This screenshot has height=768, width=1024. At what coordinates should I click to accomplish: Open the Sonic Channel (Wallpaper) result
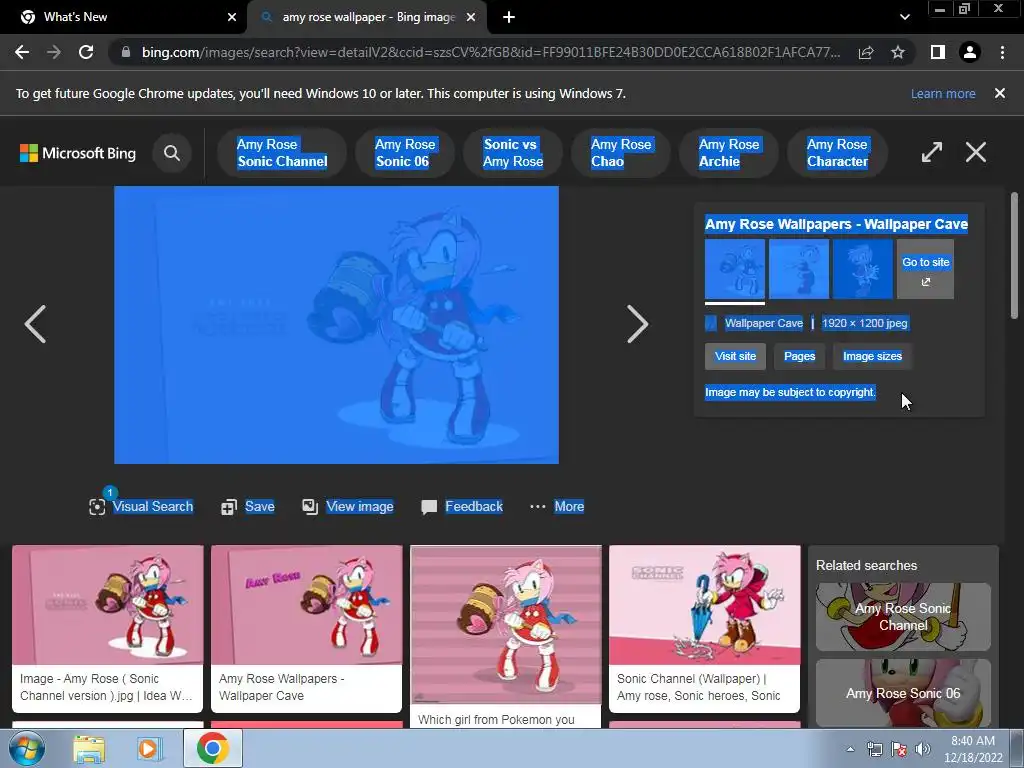click(705, 629)
